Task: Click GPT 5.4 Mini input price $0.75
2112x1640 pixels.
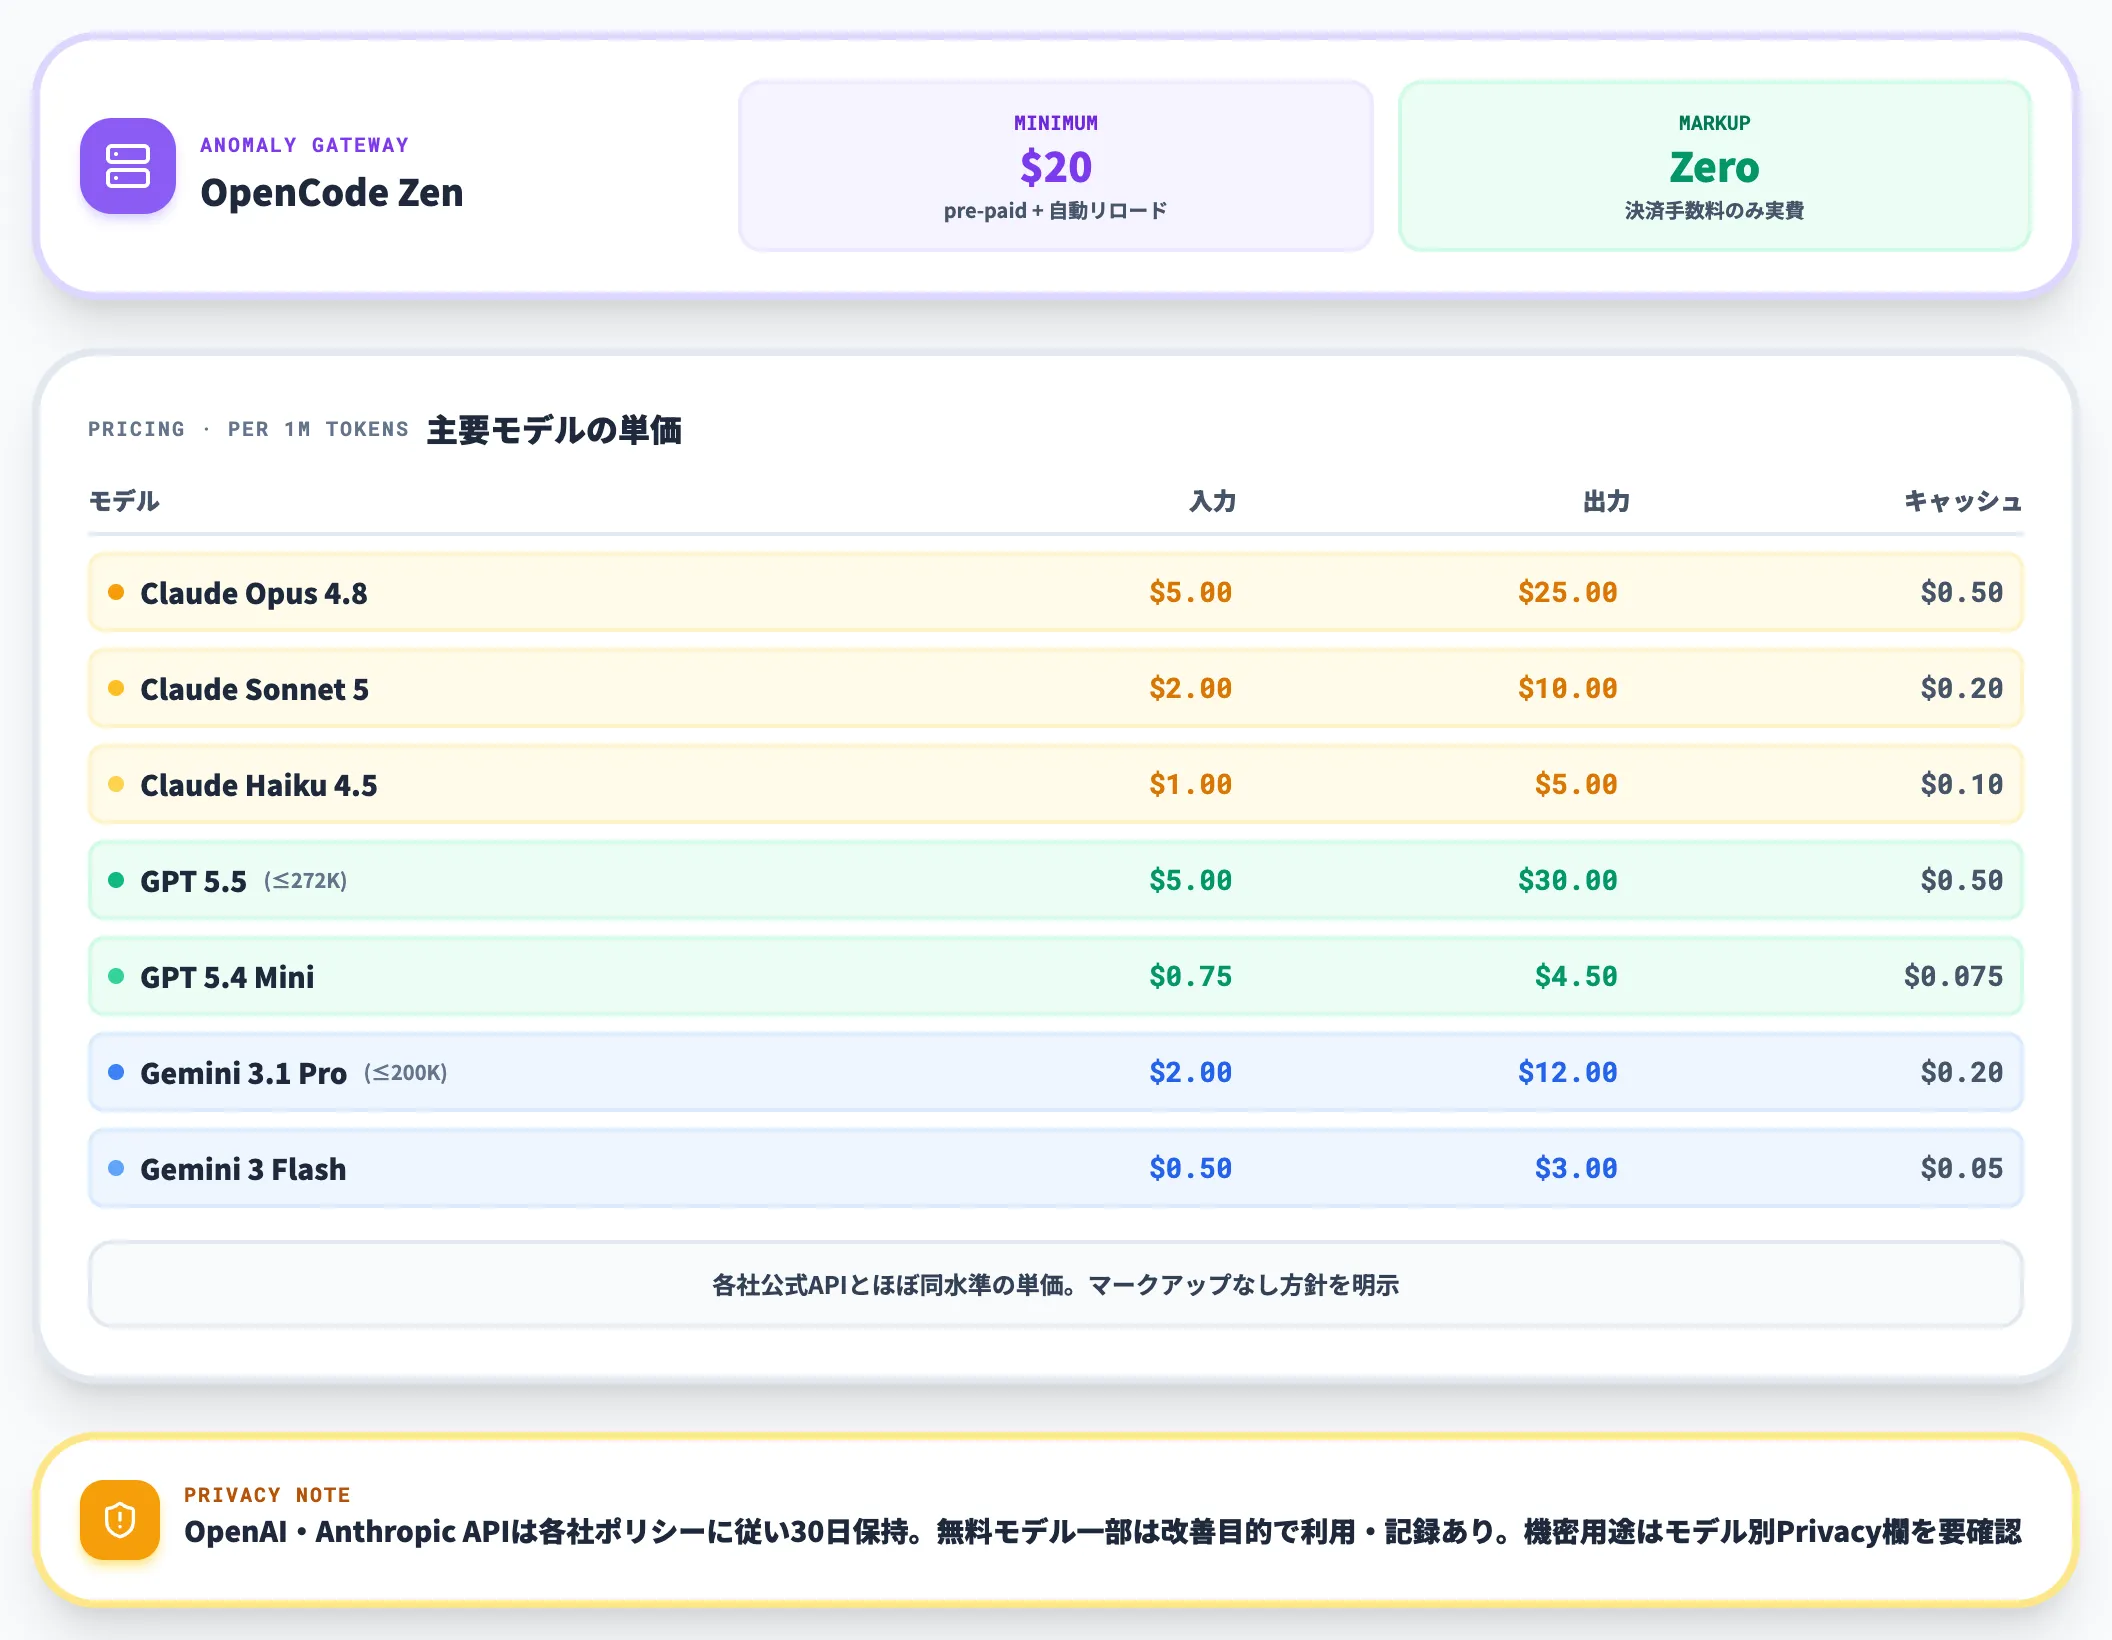Action: tap(1190, 976)
